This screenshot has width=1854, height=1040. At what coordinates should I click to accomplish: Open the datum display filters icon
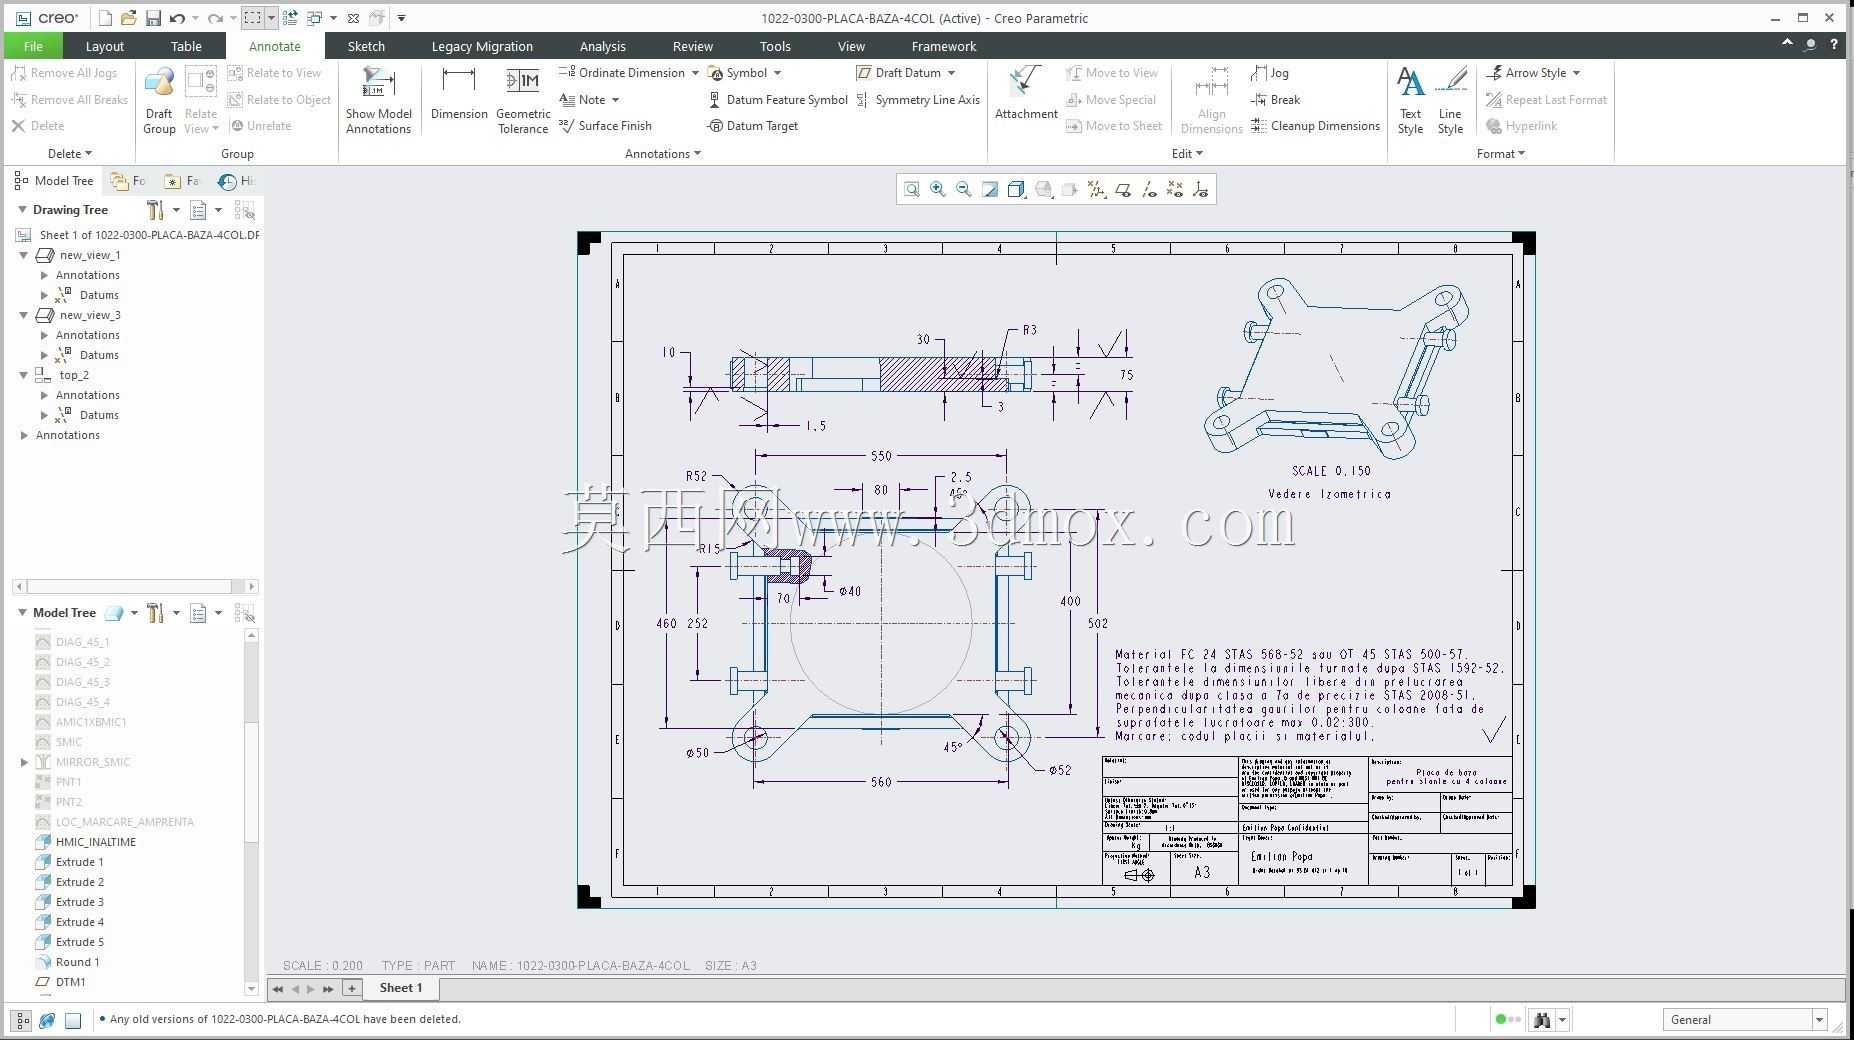(1097, 189)
